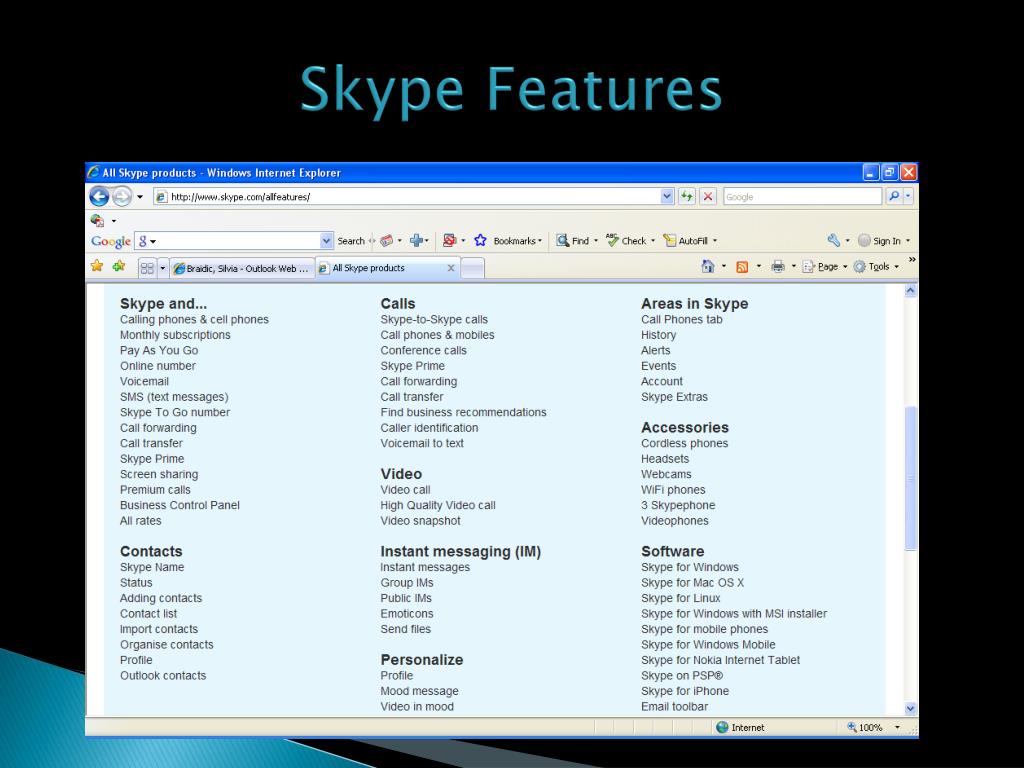Open the Voicemail to text link
Viewport: 1024px width, 768px height.
[x=422, y=443]
